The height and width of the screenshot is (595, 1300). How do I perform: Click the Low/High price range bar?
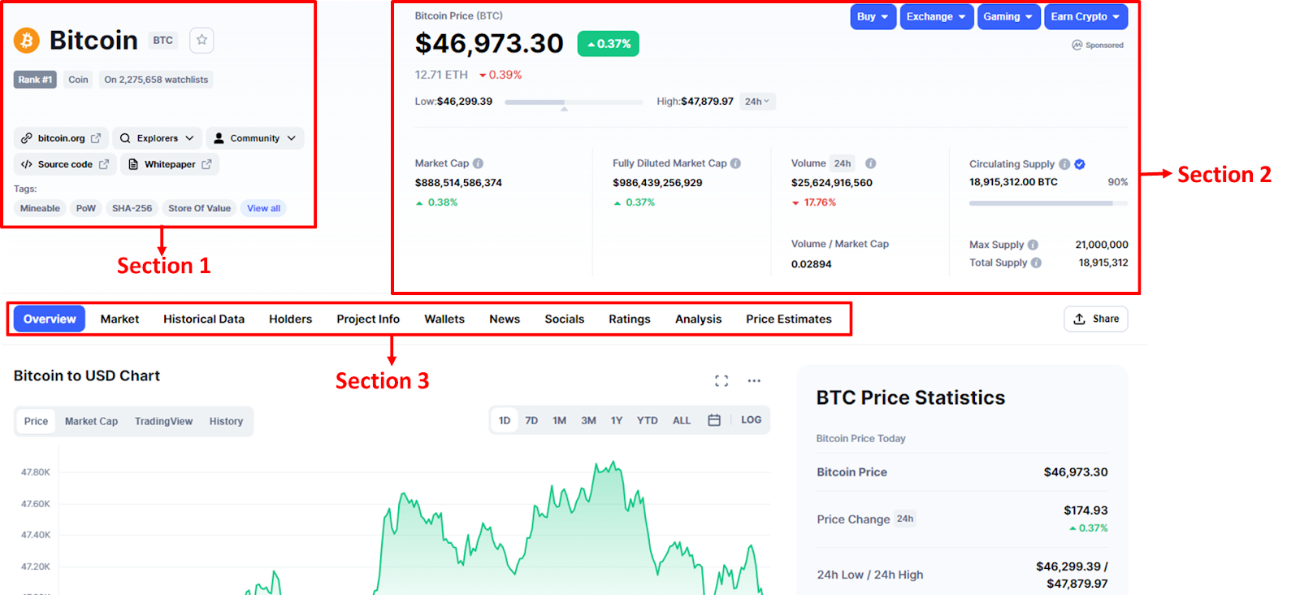(574, 102)
